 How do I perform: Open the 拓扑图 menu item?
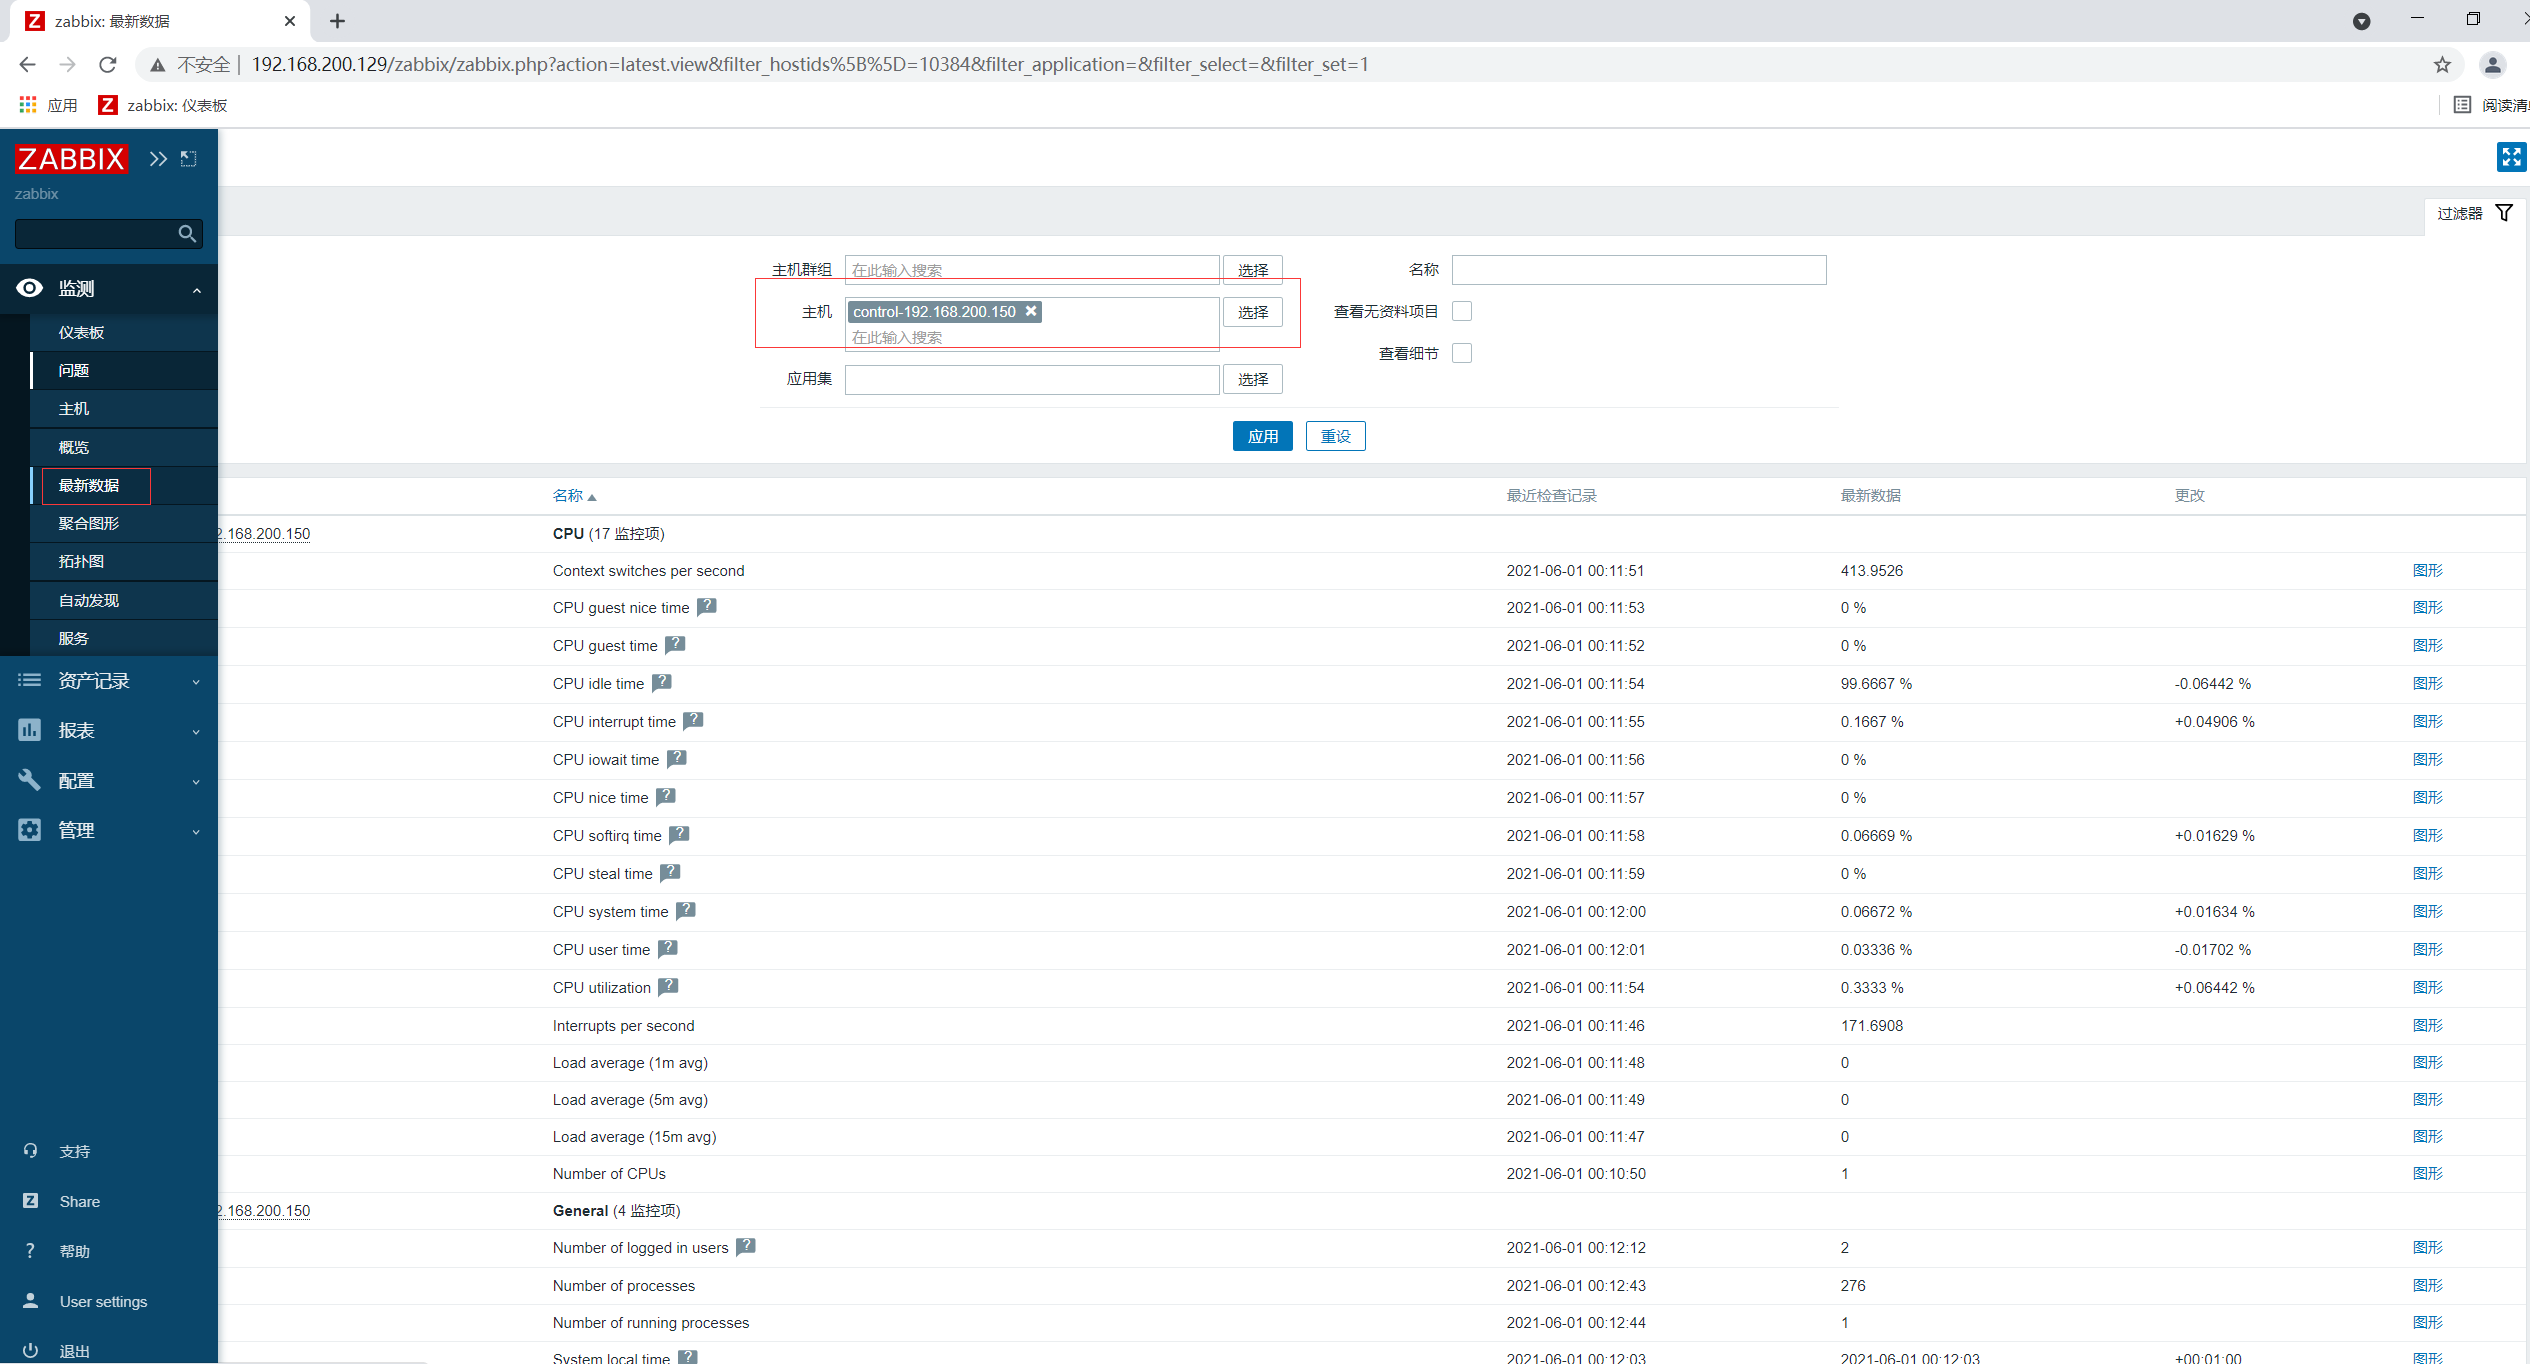pos(81,562)
